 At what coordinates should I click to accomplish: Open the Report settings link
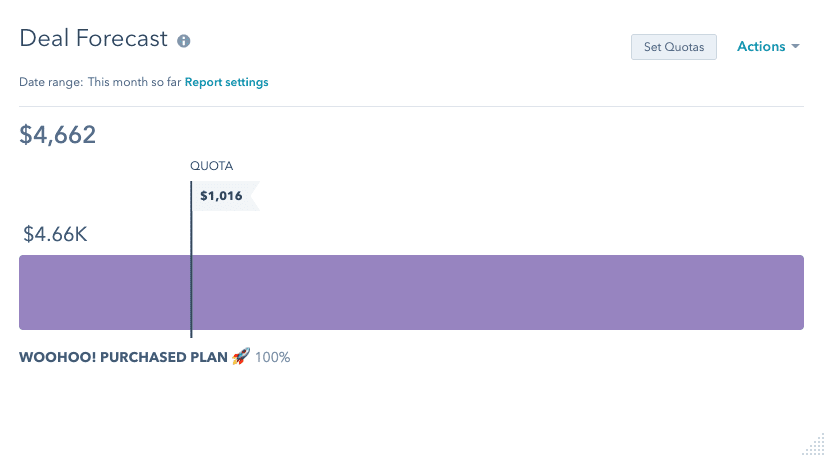click(x=226, y=82)
